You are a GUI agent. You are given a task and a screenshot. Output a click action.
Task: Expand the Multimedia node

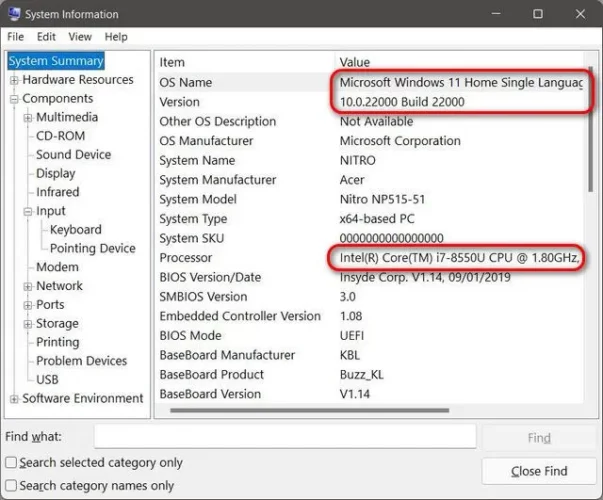28,118
